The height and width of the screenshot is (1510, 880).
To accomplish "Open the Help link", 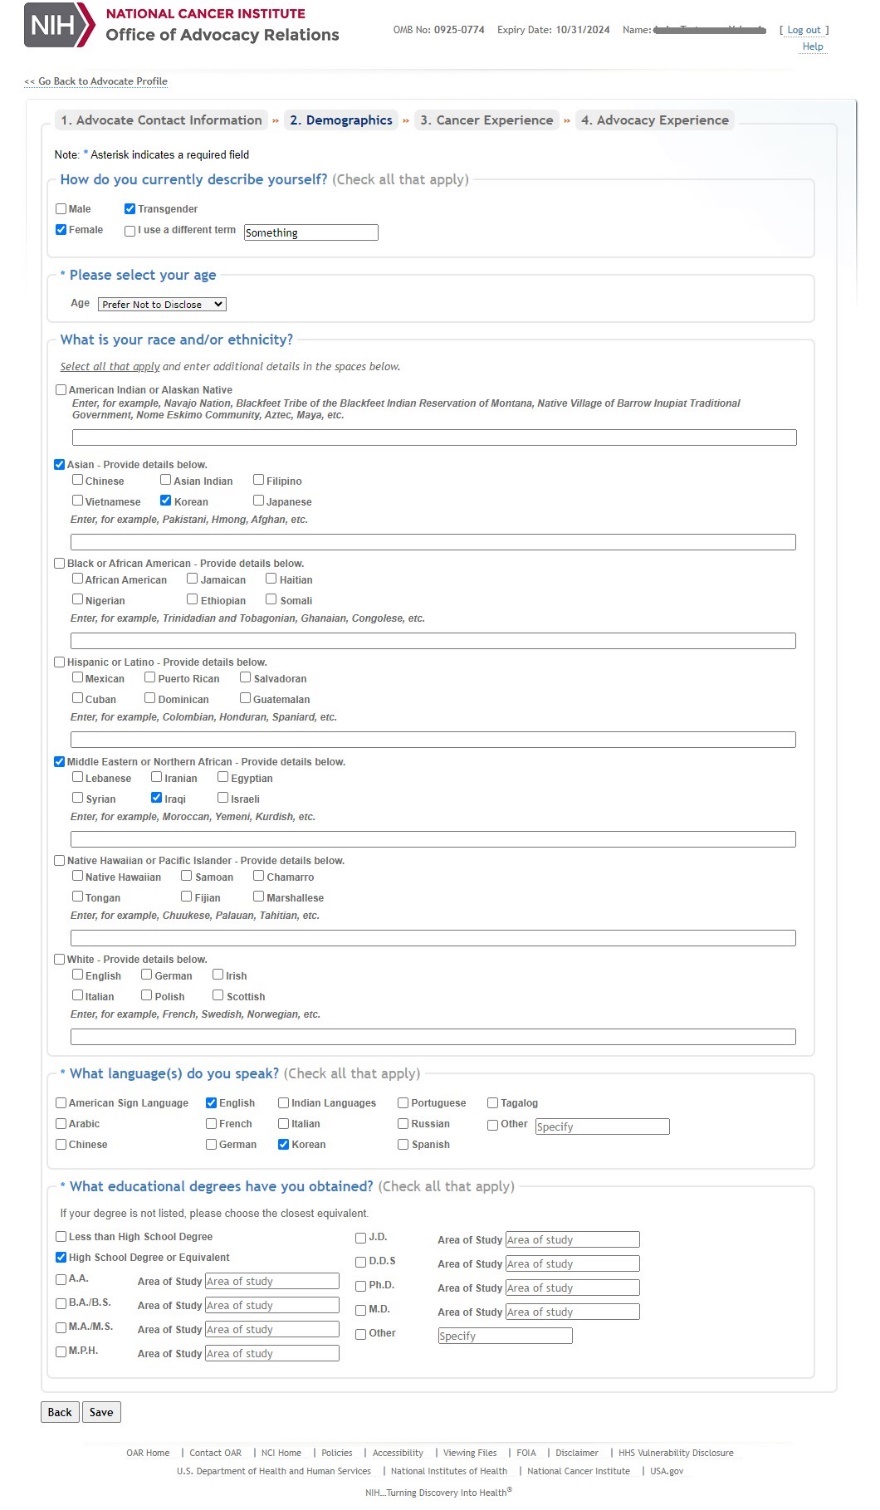I will coord(812,46).
